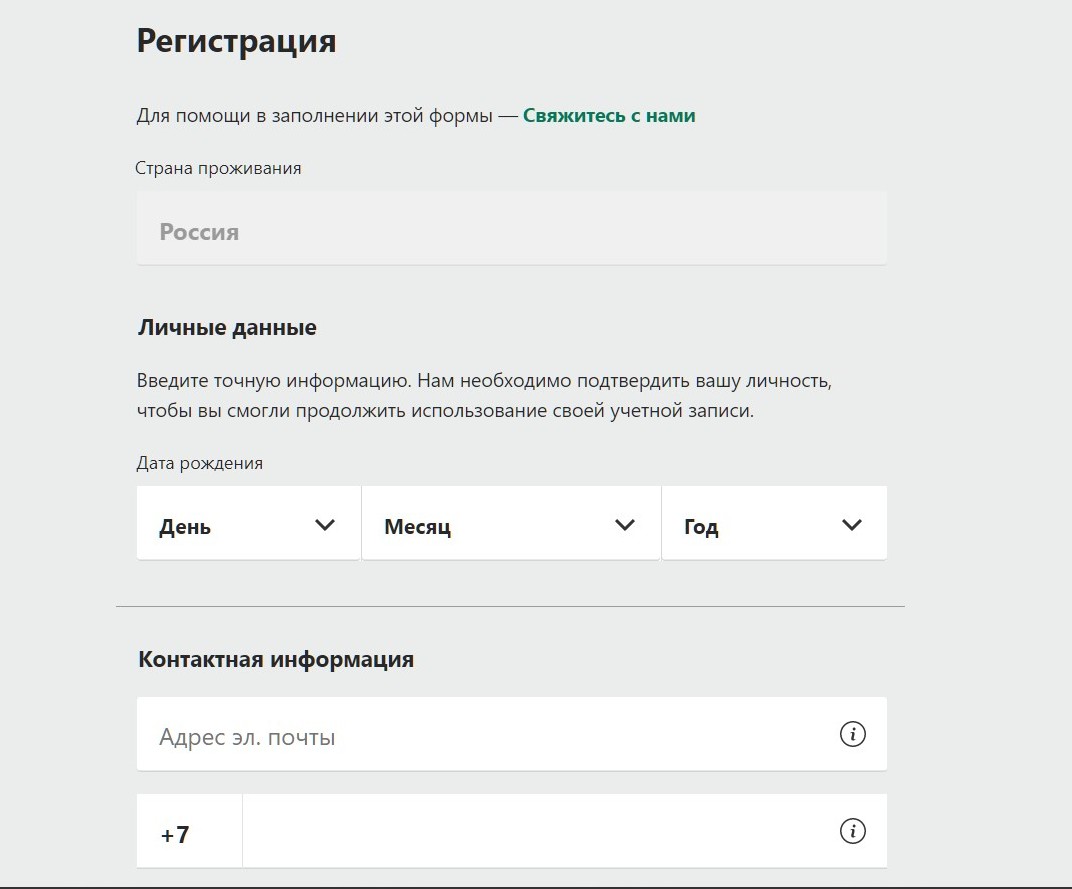Viewport: 1072px width, 889px height.
Task: Follow the Свяжитесь с нами link
Action: 609,116
